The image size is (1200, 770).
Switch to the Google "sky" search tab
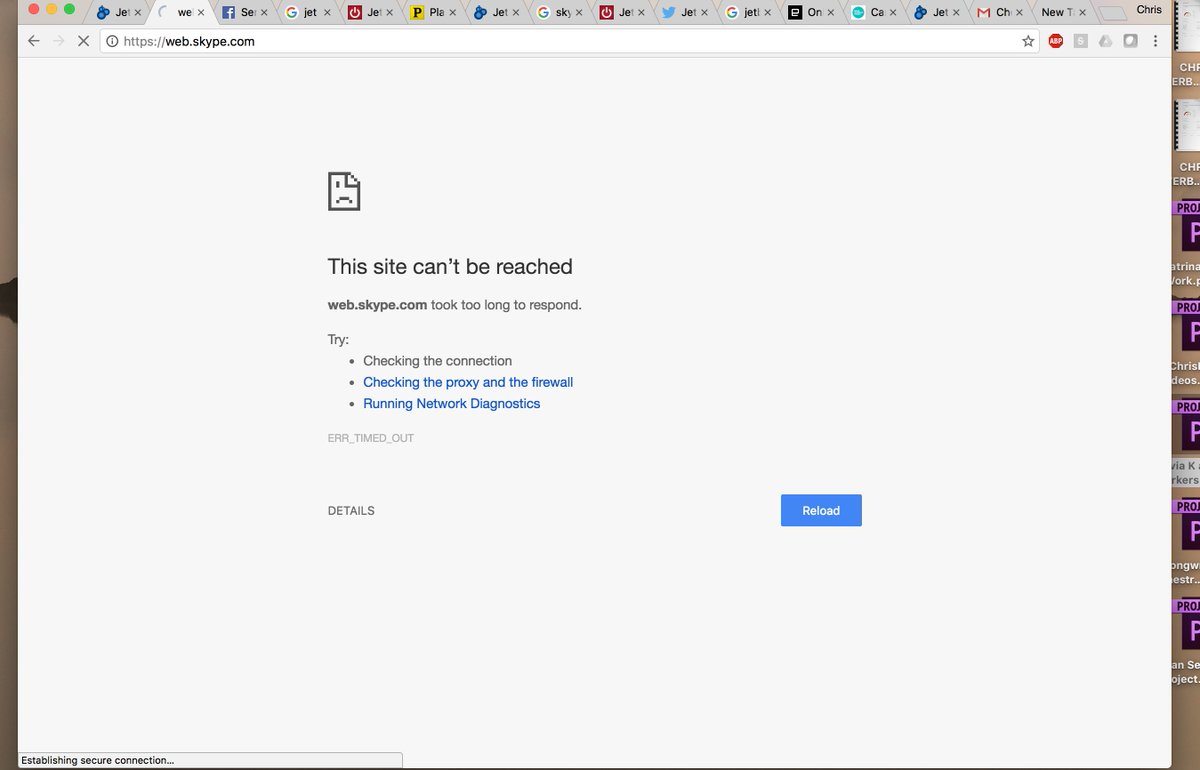click(x=560, y=13)
